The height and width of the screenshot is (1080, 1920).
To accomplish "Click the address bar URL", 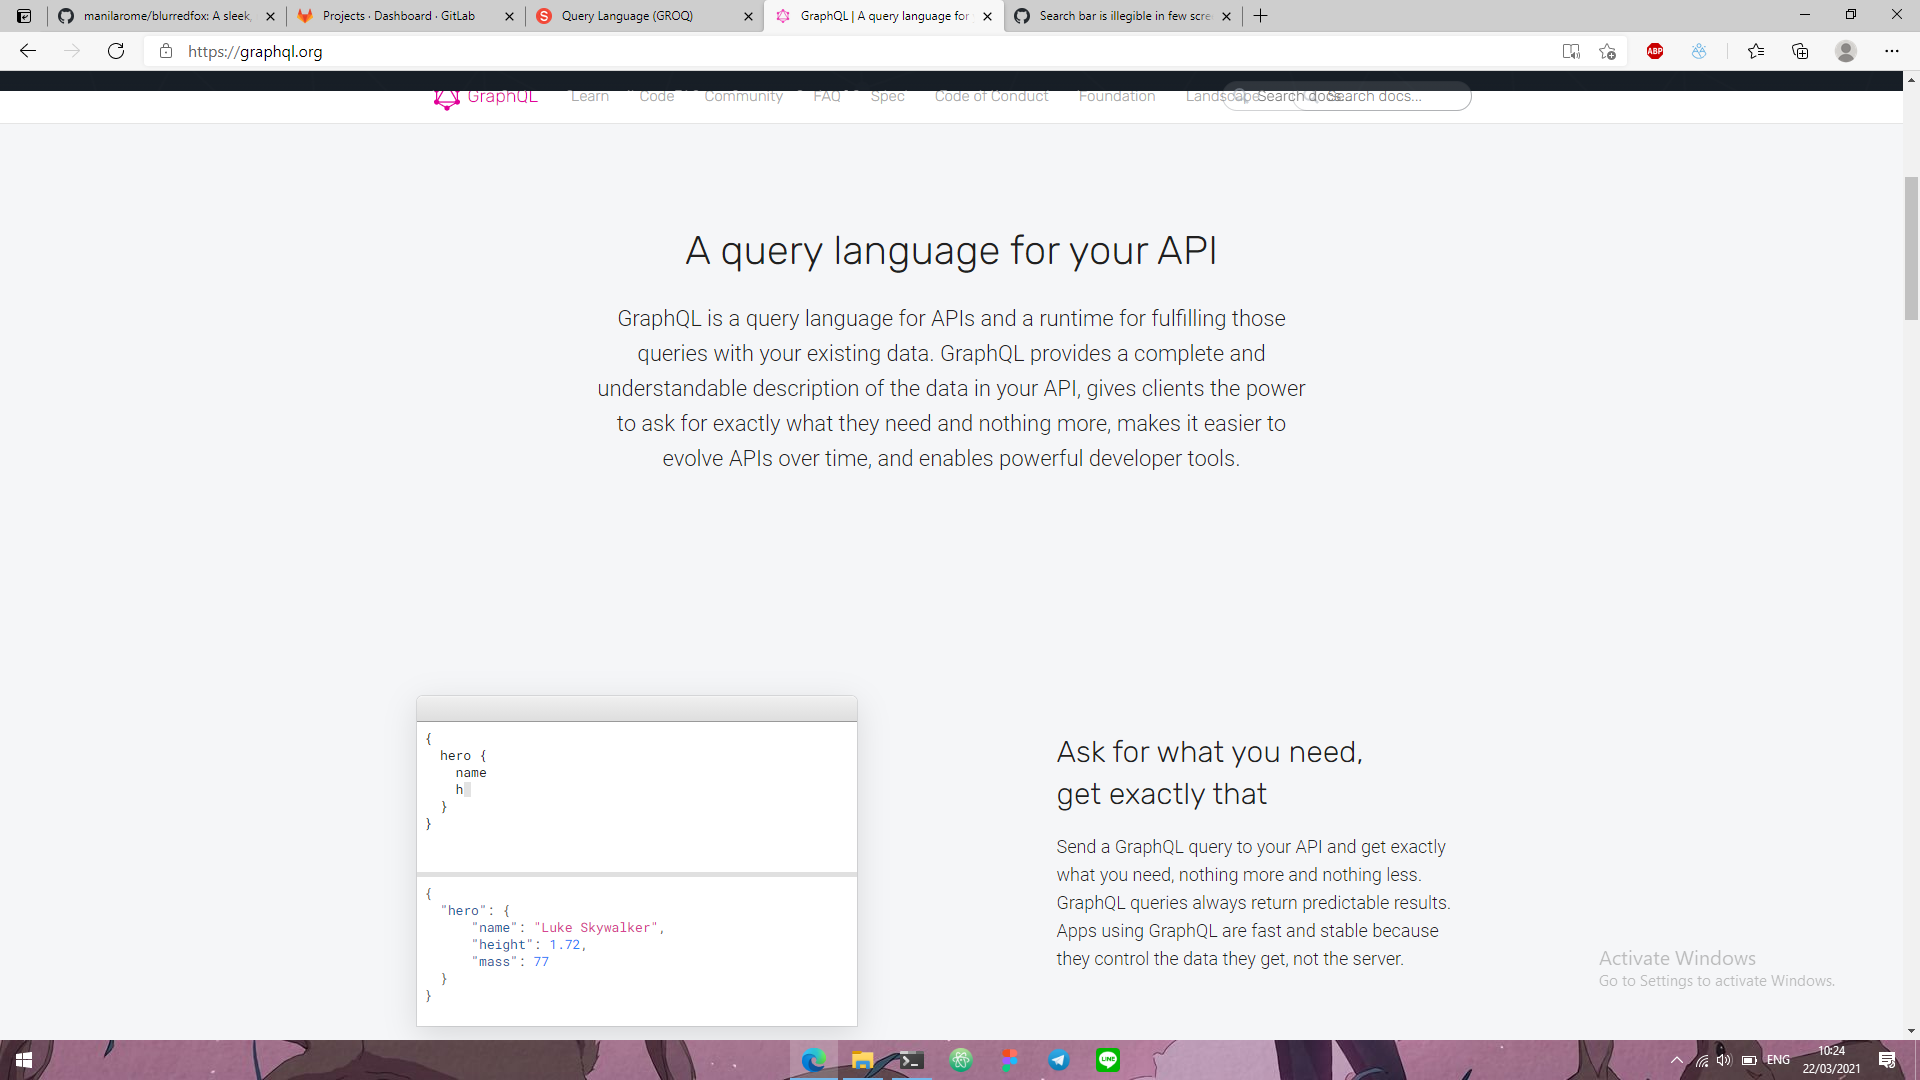I will click(x=255, y=51).
